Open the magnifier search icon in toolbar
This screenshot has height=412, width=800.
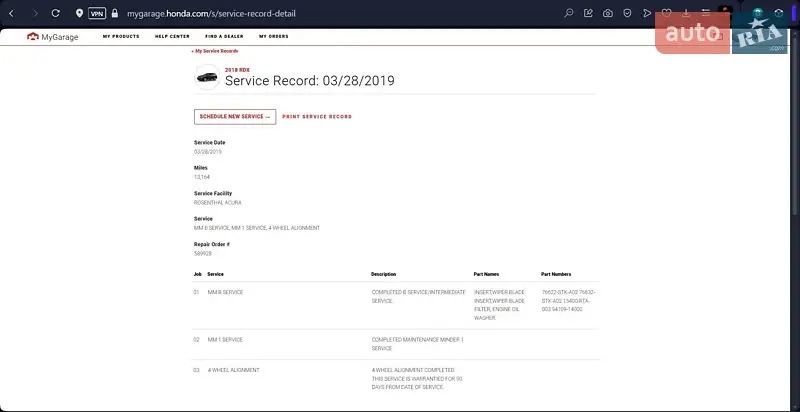coord(569,14)
